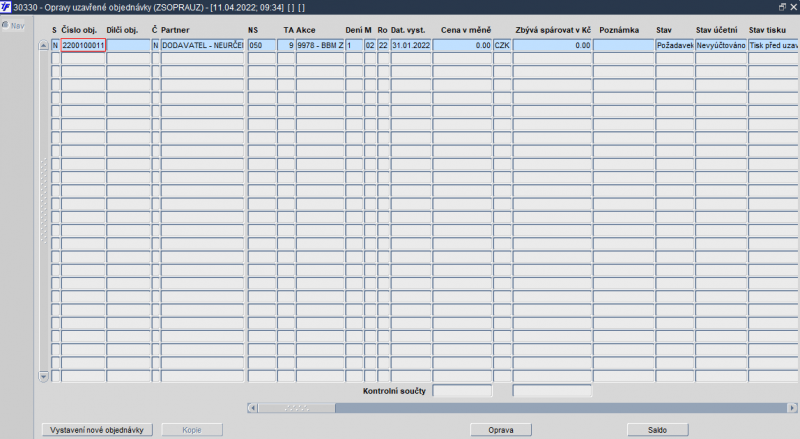Click the right arrow of horizontal scrollbar
This screenshot has width=800, height=439.
pyautogui.click(x=792, y=408)
